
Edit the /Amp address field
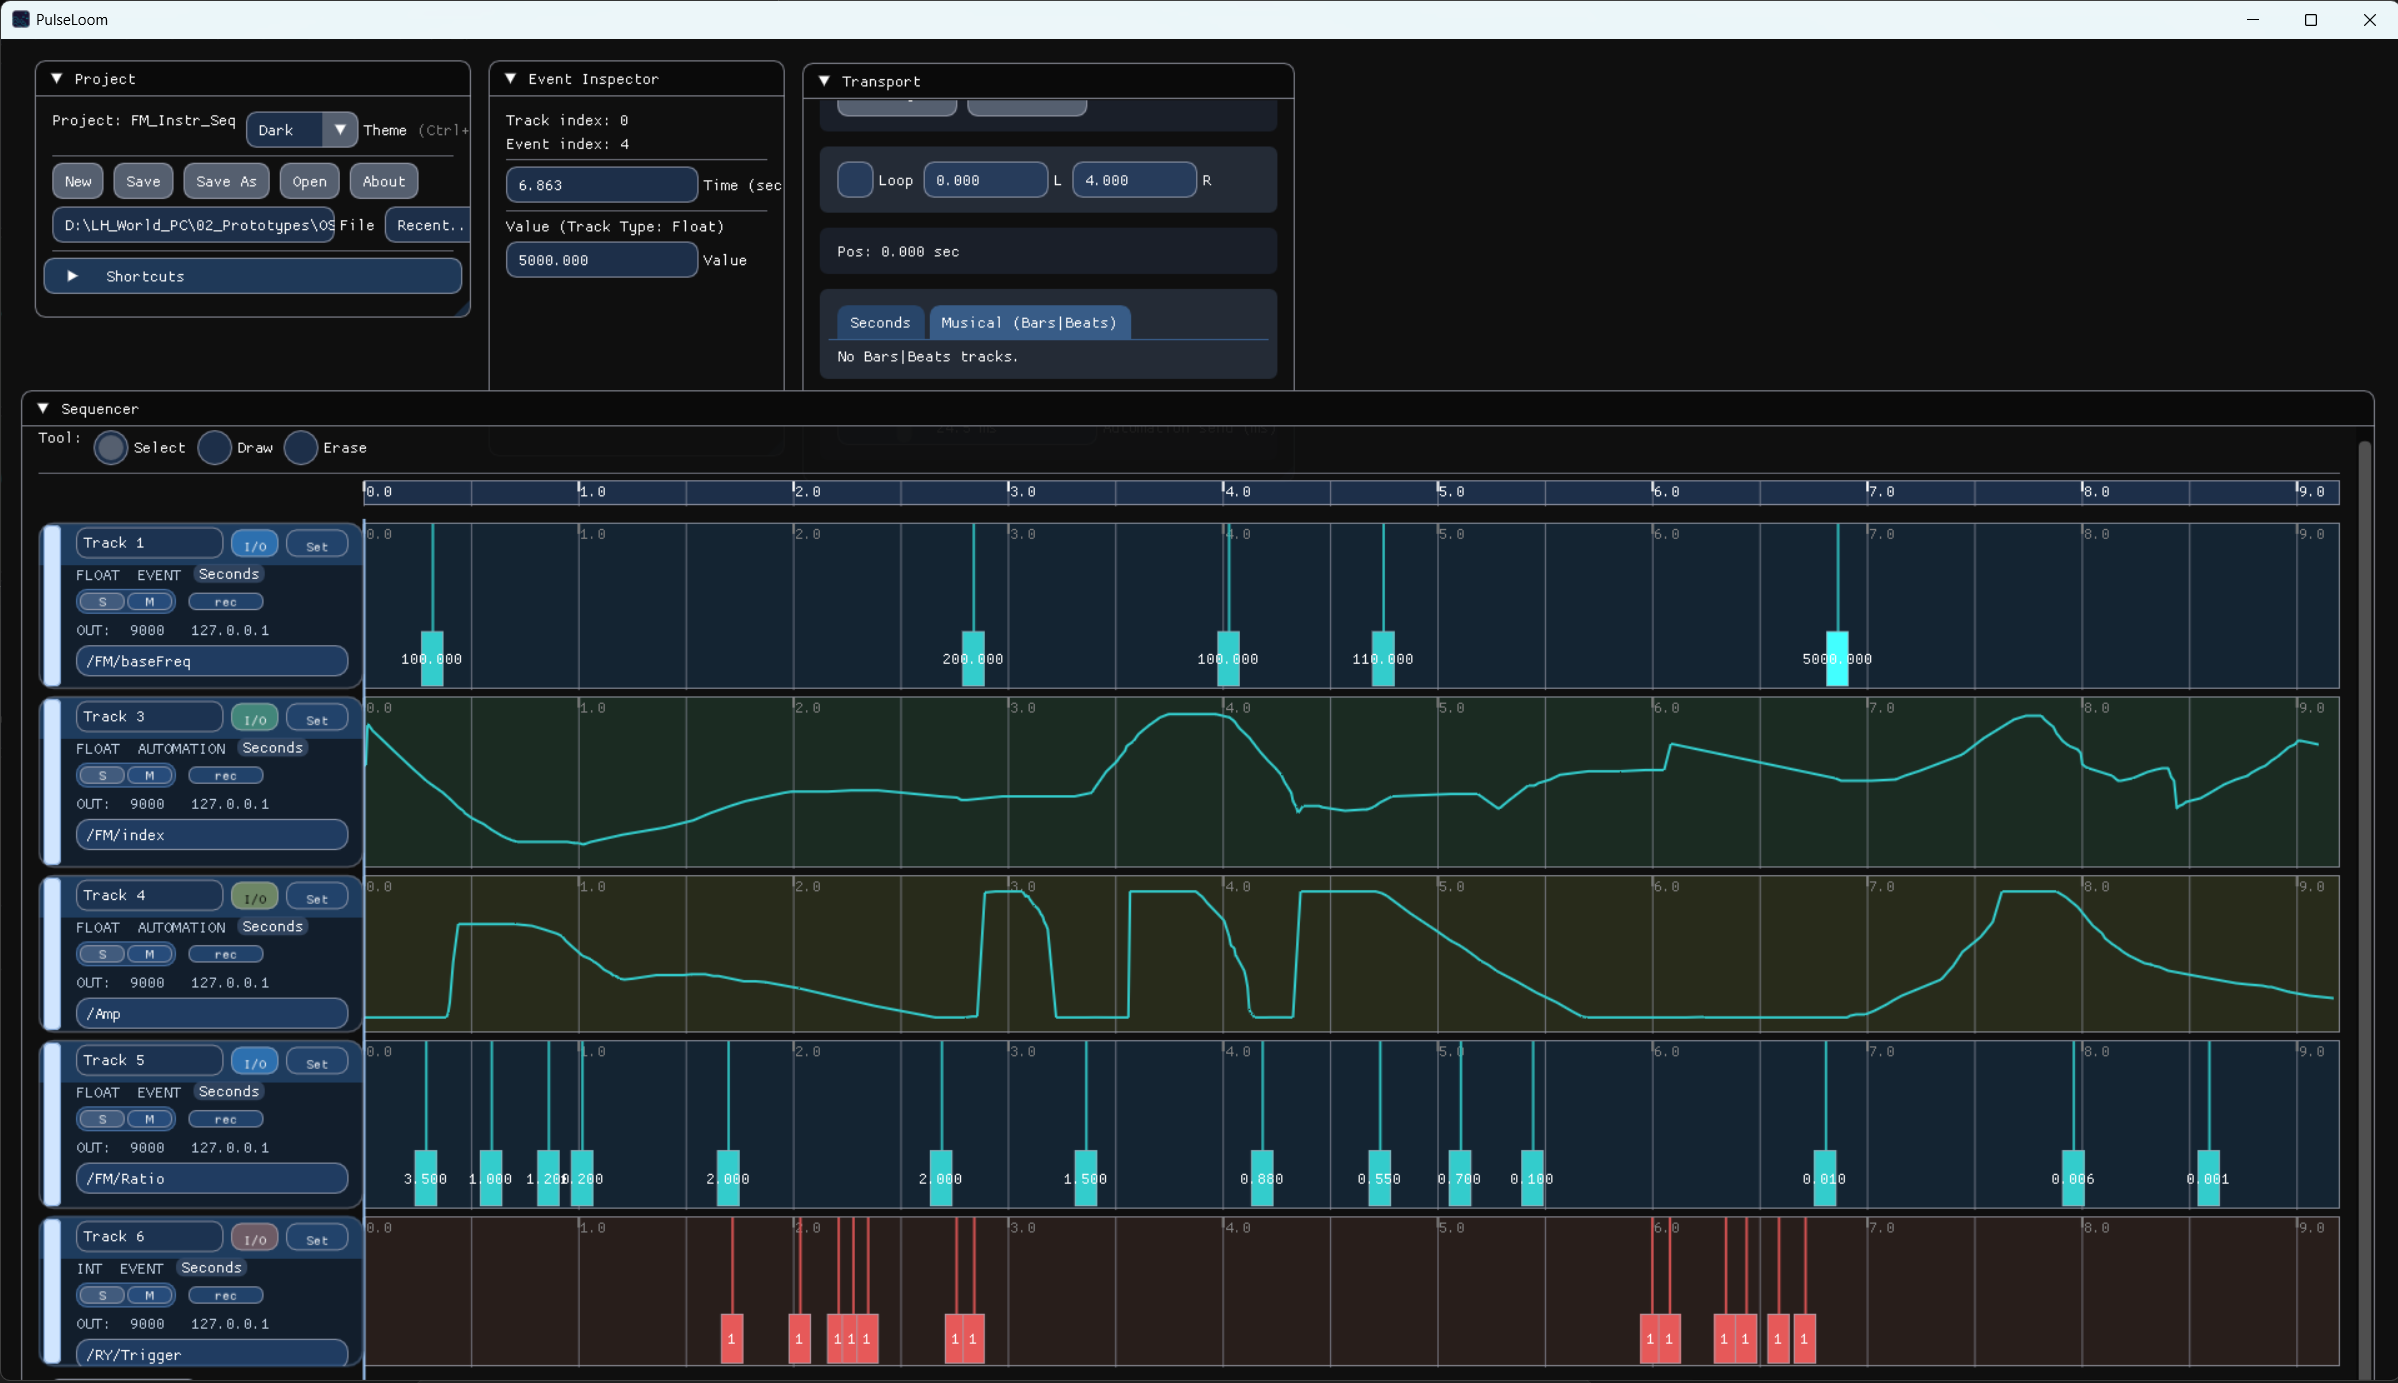pos(212,1014)
